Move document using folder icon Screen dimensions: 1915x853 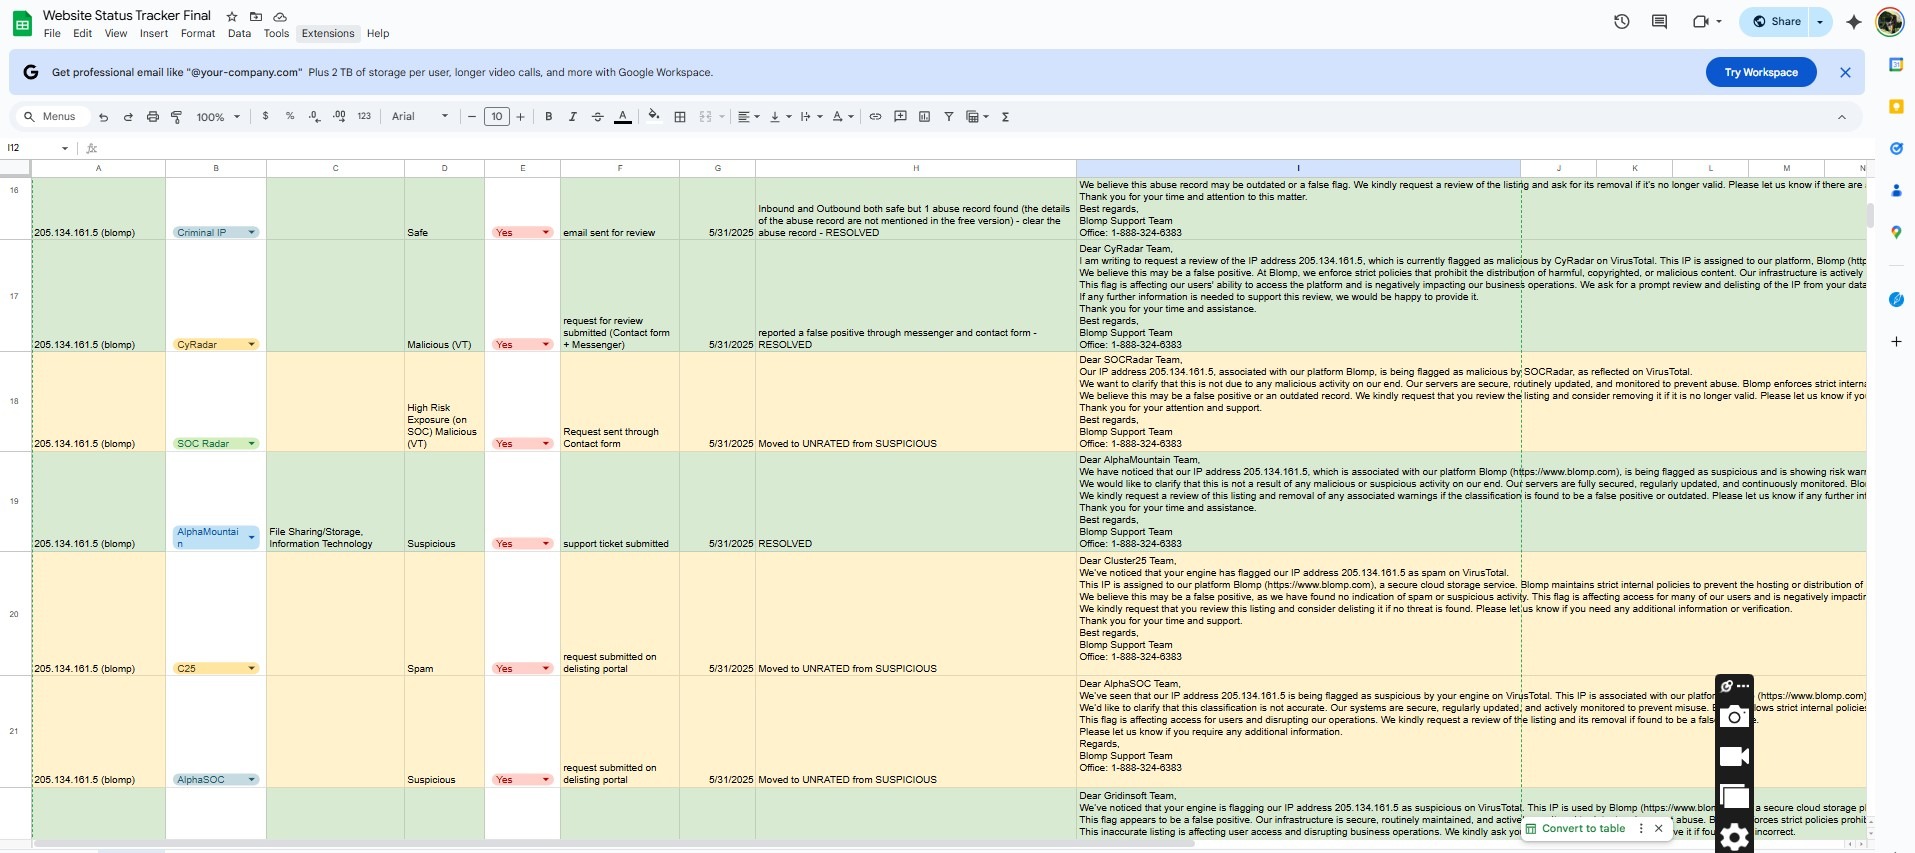point(256,17)
